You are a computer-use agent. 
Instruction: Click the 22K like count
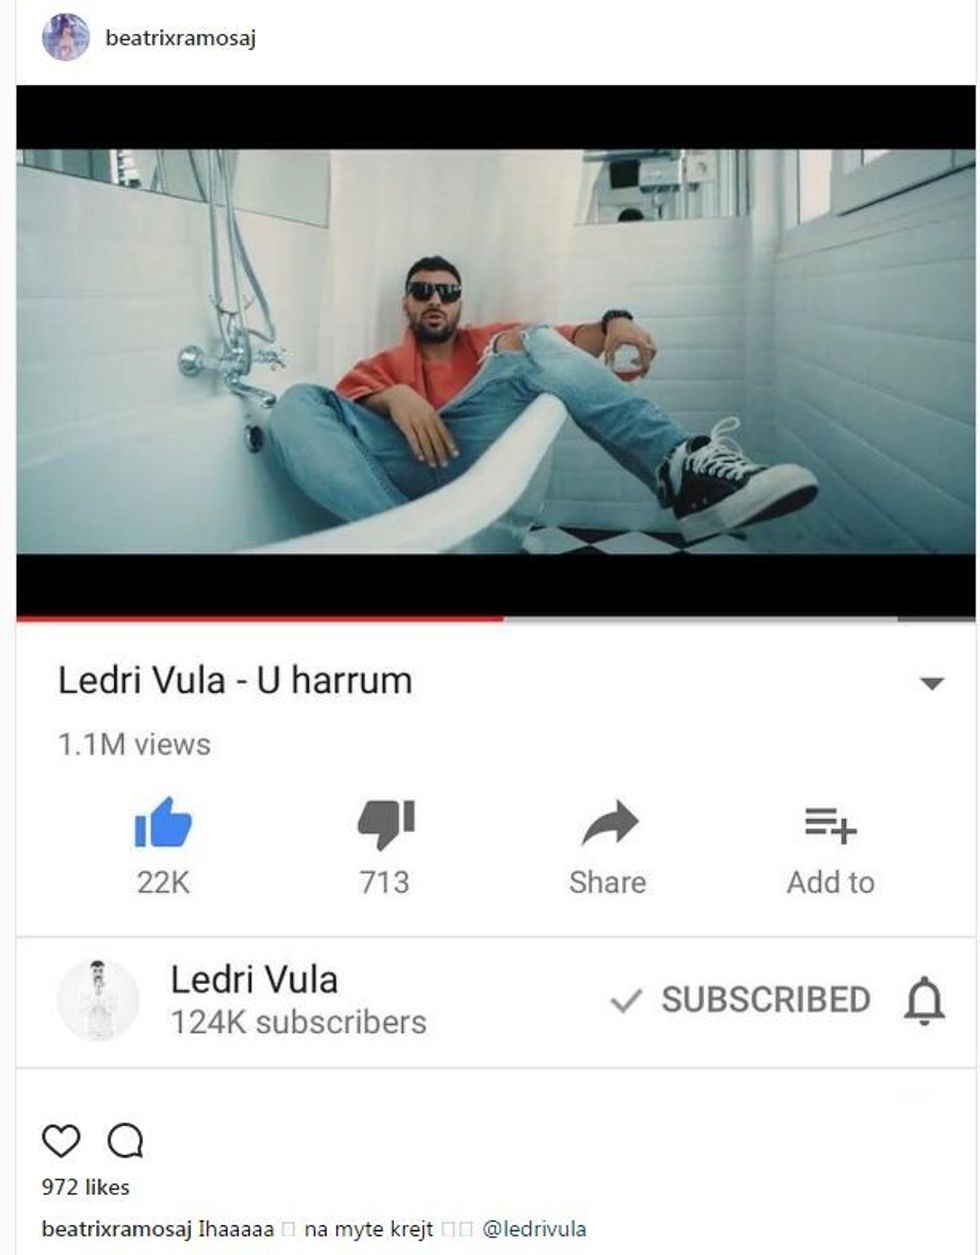click(163, 882)
